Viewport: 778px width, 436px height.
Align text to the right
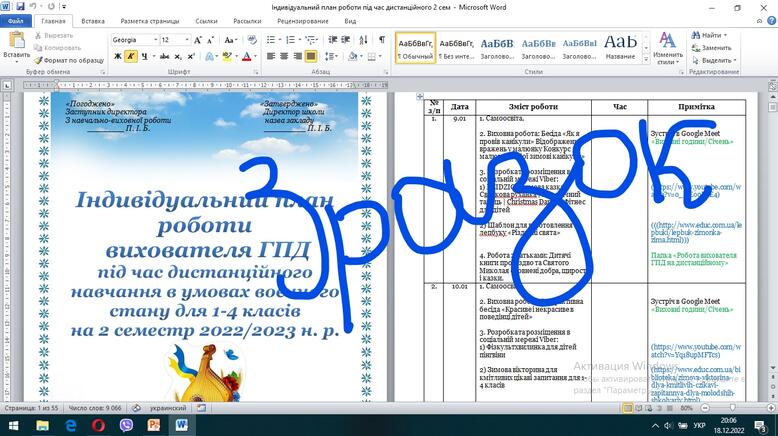[x=298, y=57]
